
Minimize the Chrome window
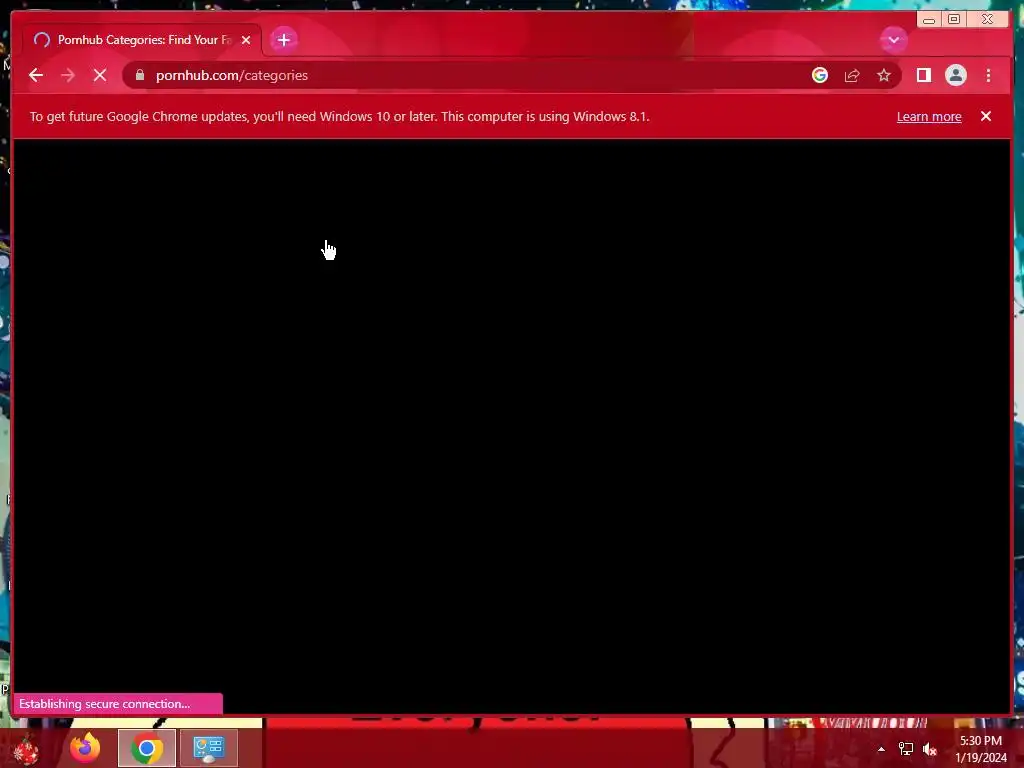tap(929, 20)
